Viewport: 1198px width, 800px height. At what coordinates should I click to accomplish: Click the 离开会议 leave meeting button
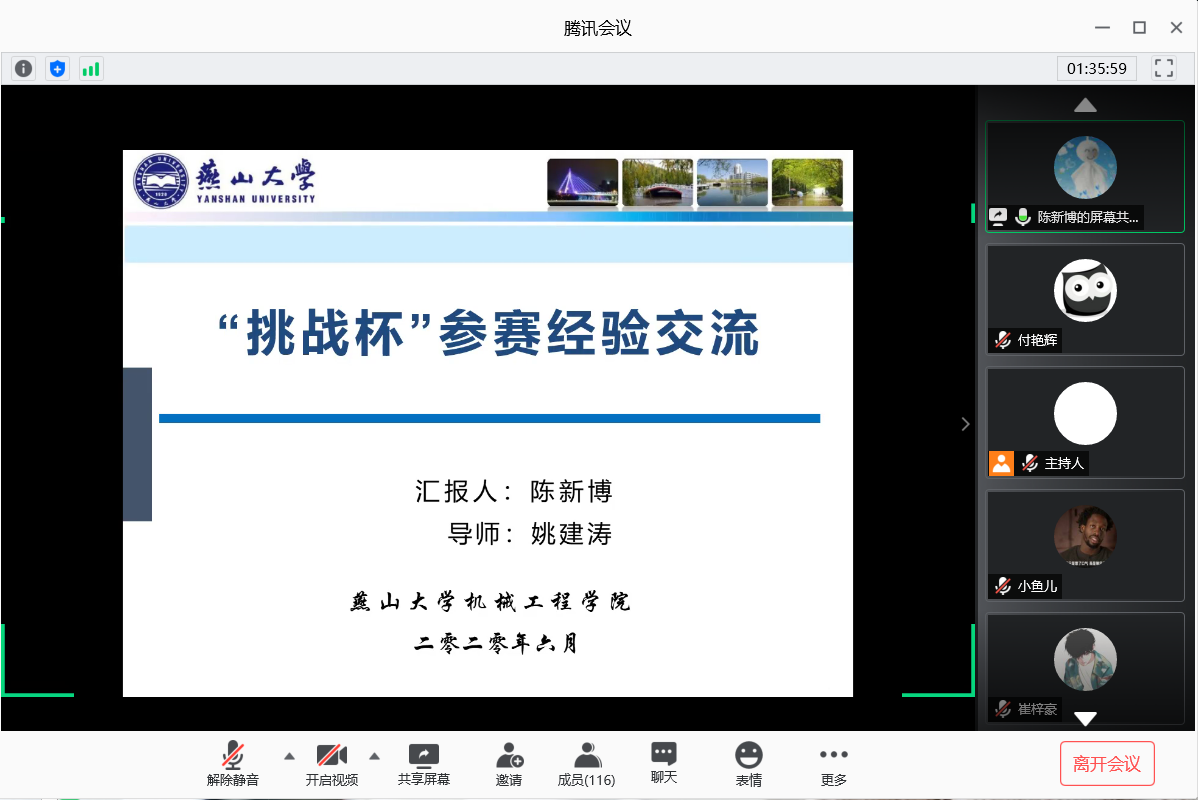tap(1107, 764)
